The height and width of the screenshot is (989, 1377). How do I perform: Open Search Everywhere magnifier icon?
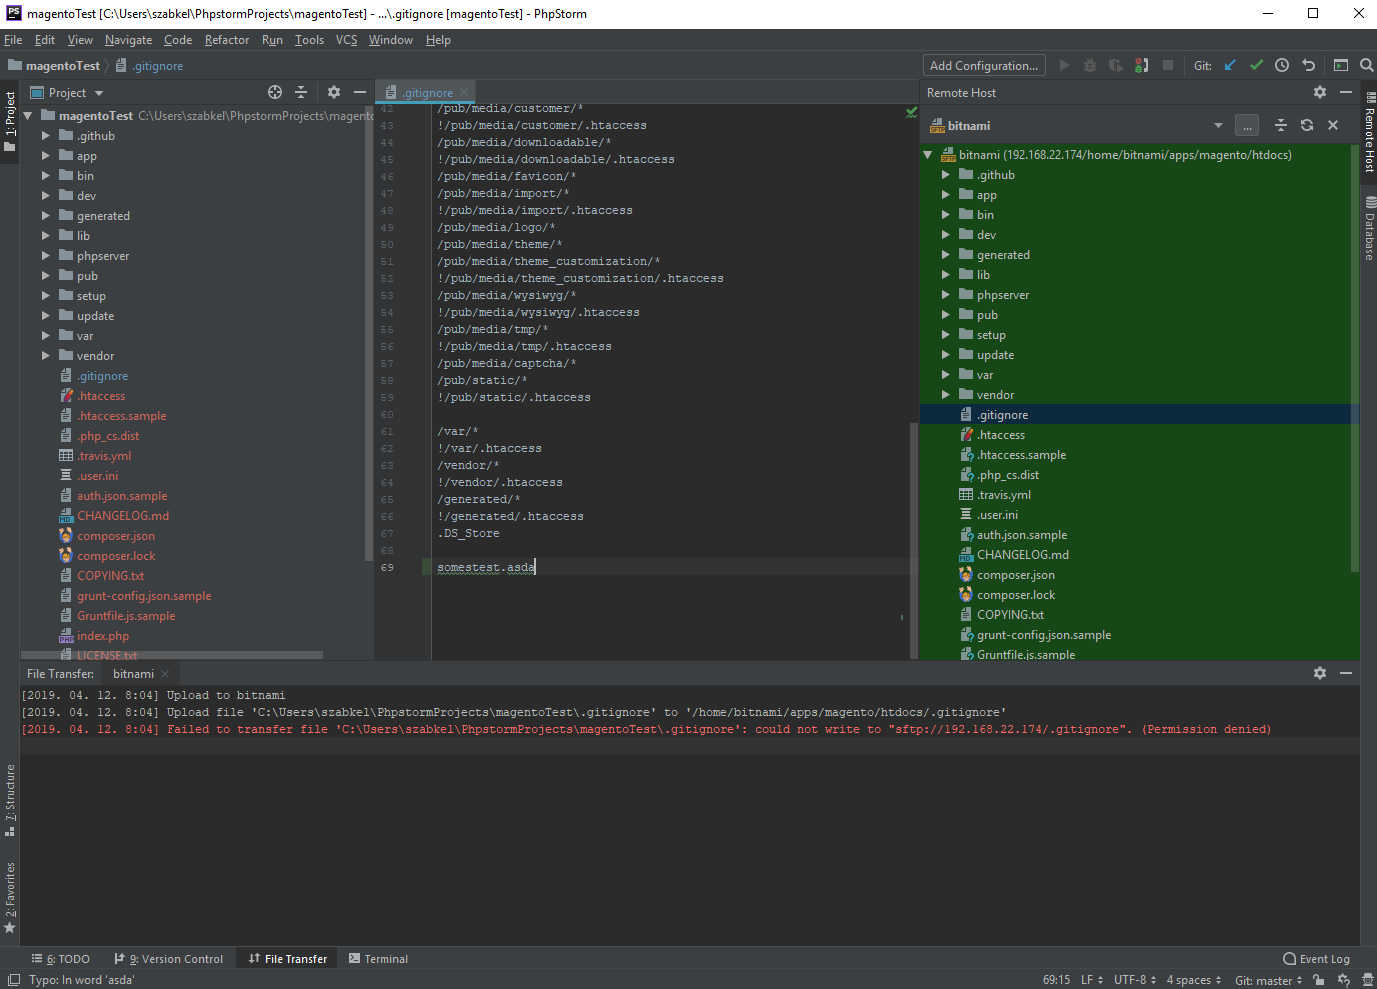pos(1366,65)
